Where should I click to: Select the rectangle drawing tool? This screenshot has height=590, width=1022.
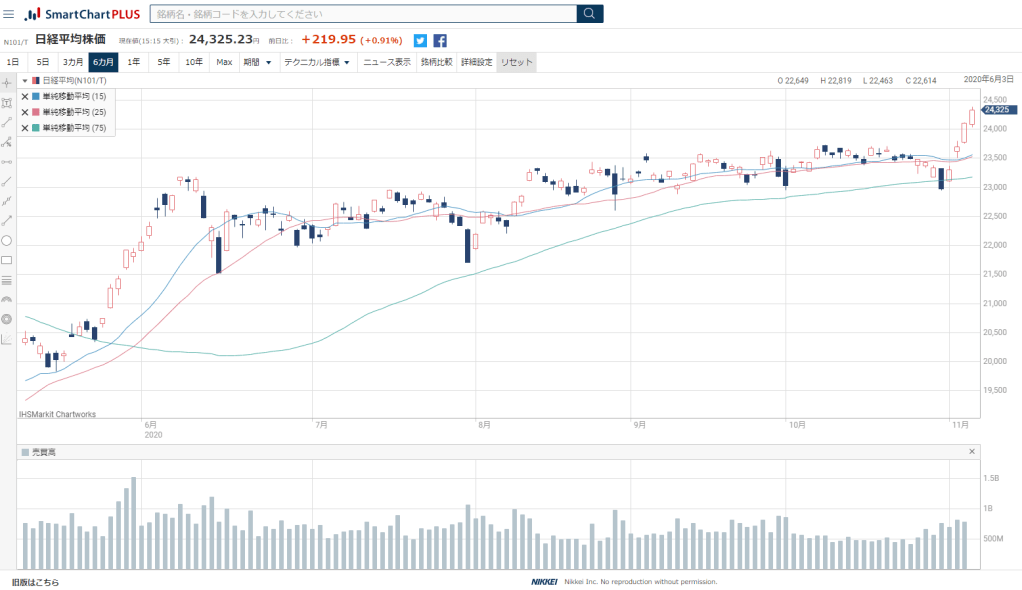tap(7, 260)
